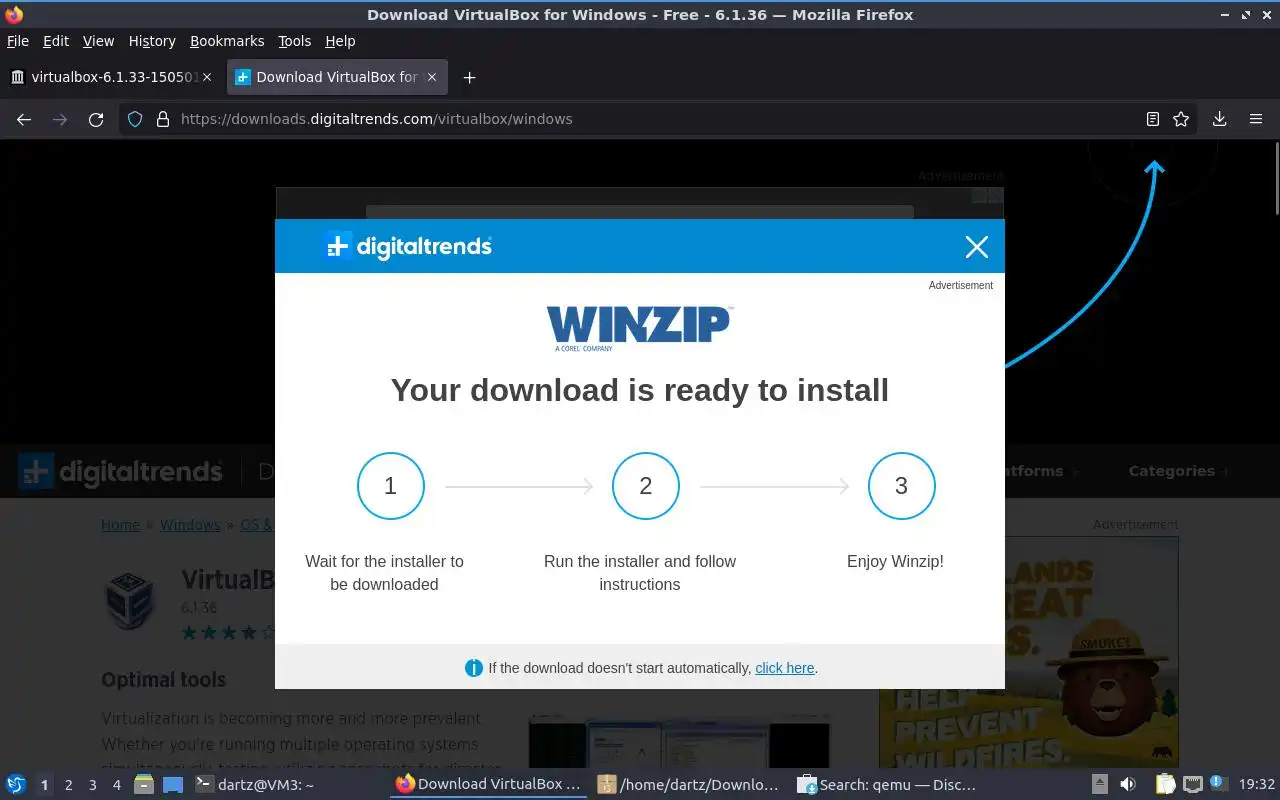Click the Home breadcrumb link
Screen dimensions: 1280x800
coord(120,525)
